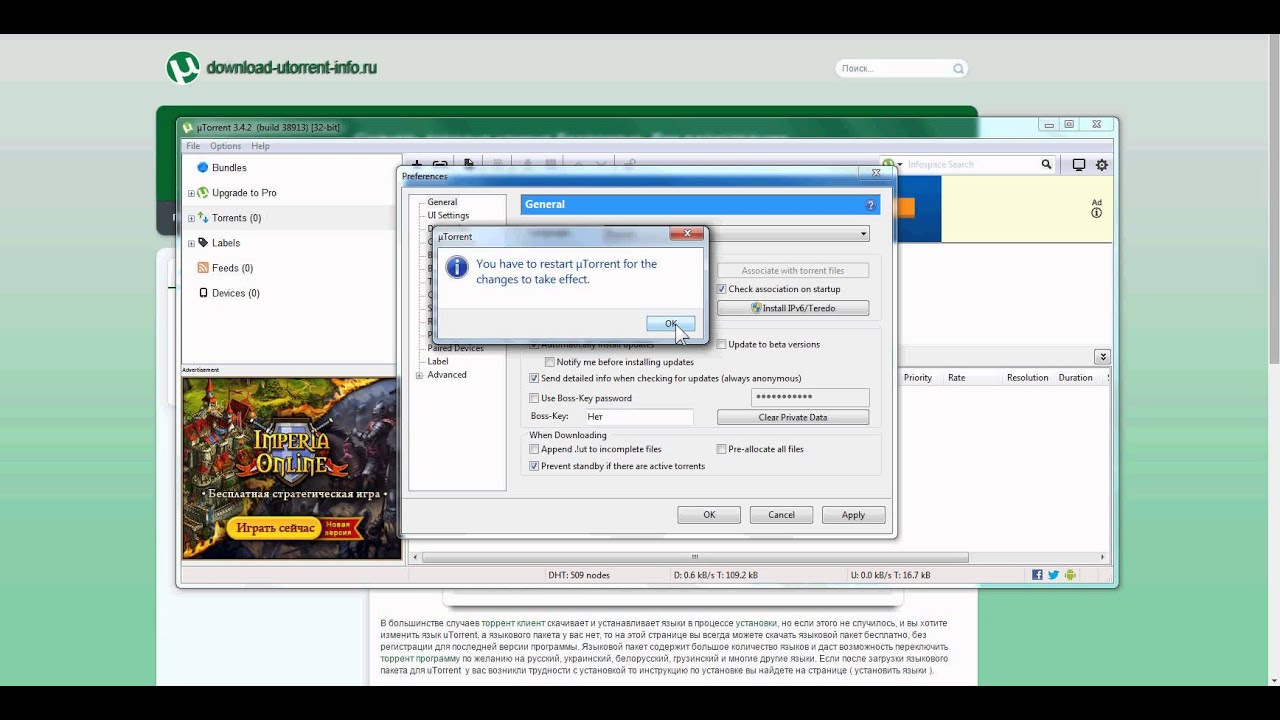The width and height of the screenshot is (1280, 720).
Task: Click Clear Private Data button
Action: click(793, 417)
